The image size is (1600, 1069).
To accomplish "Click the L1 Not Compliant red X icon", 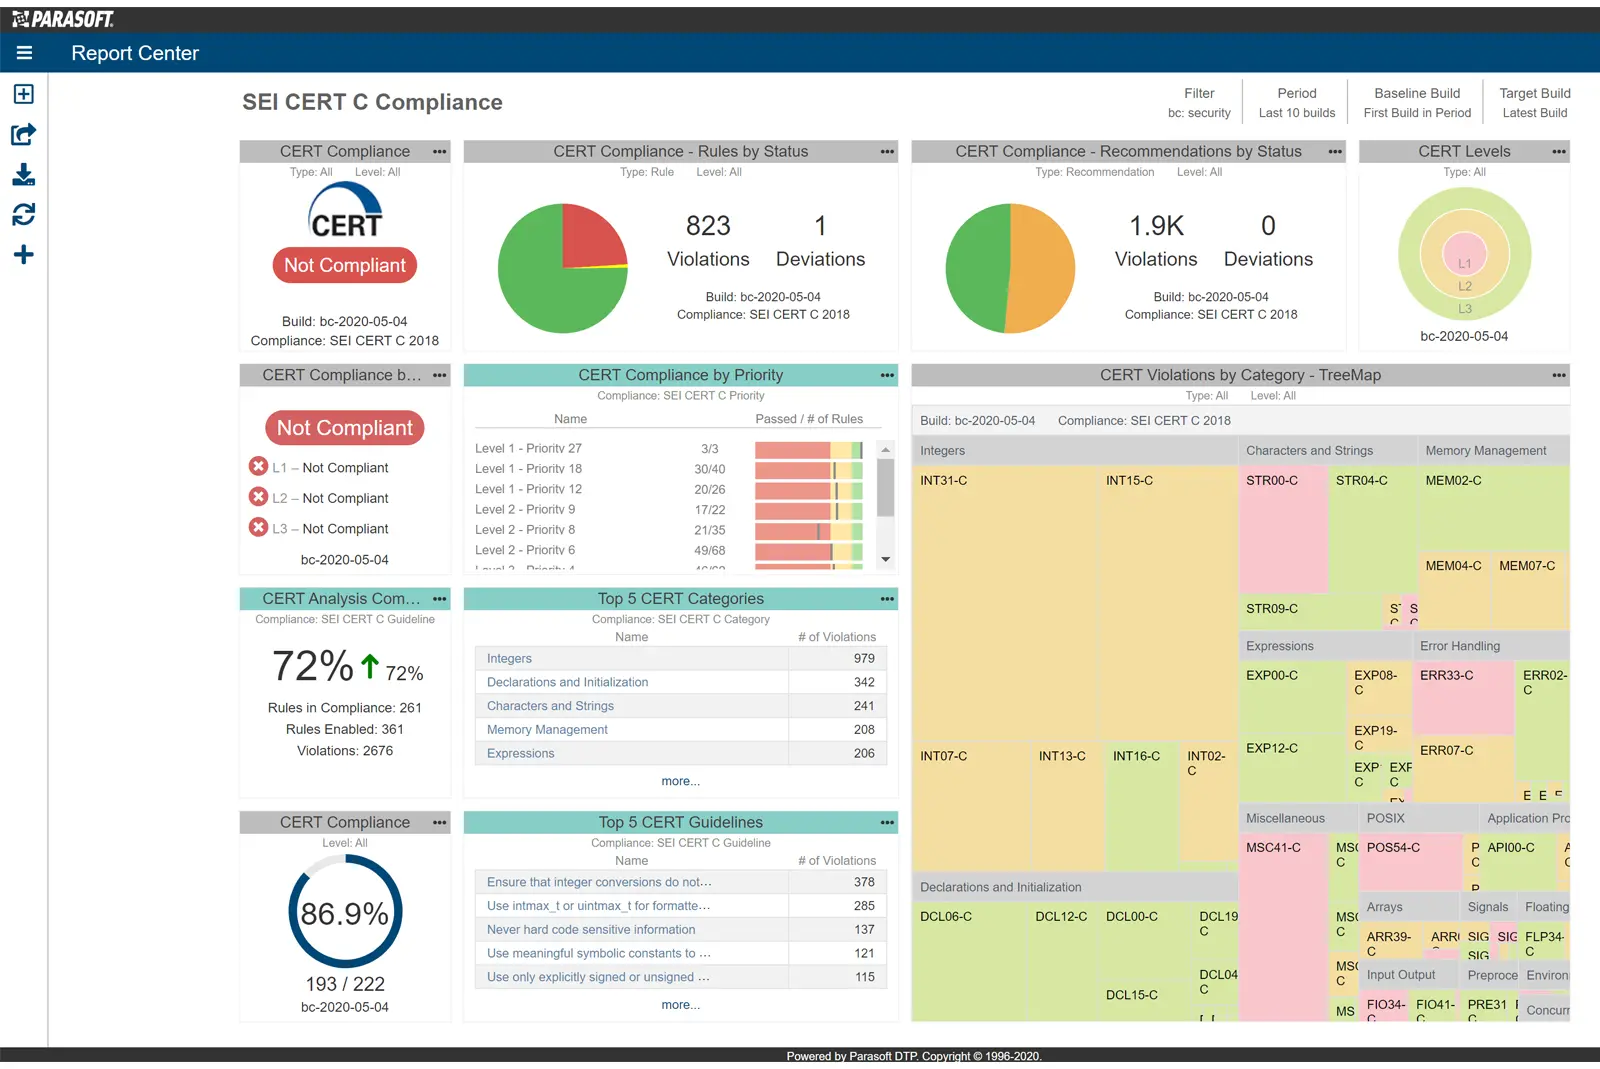I will coord(258,466).
